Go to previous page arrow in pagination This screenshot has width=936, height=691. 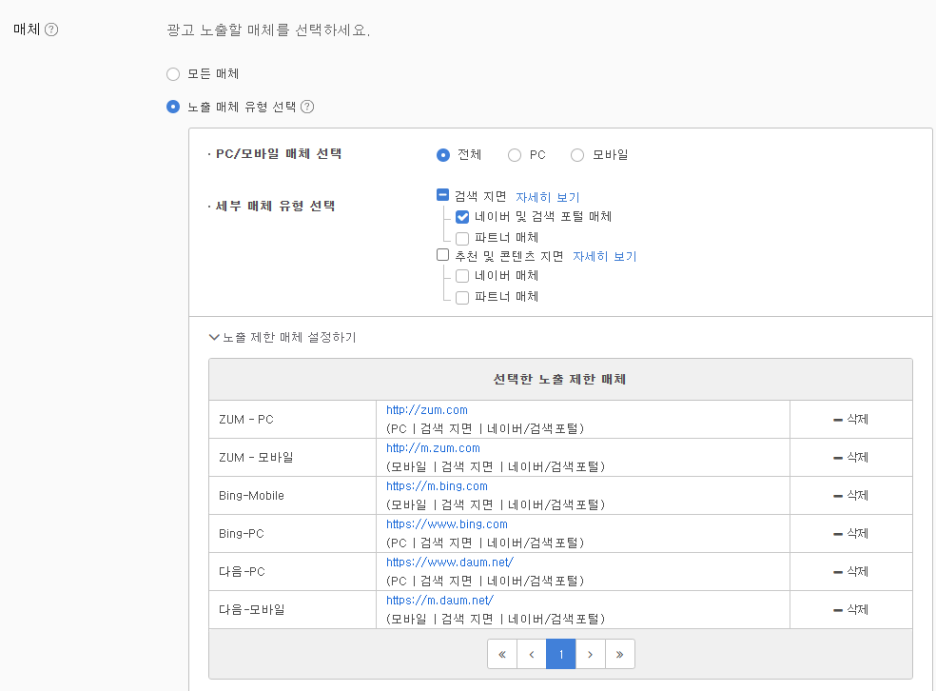pyautogui.click(x=531, y=654)
